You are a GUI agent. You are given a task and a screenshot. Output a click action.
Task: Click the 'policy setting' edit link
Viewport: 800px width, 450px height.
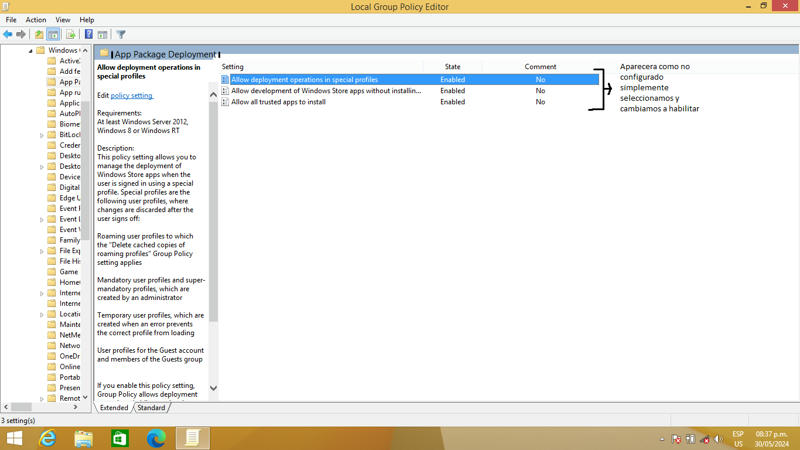132,95
